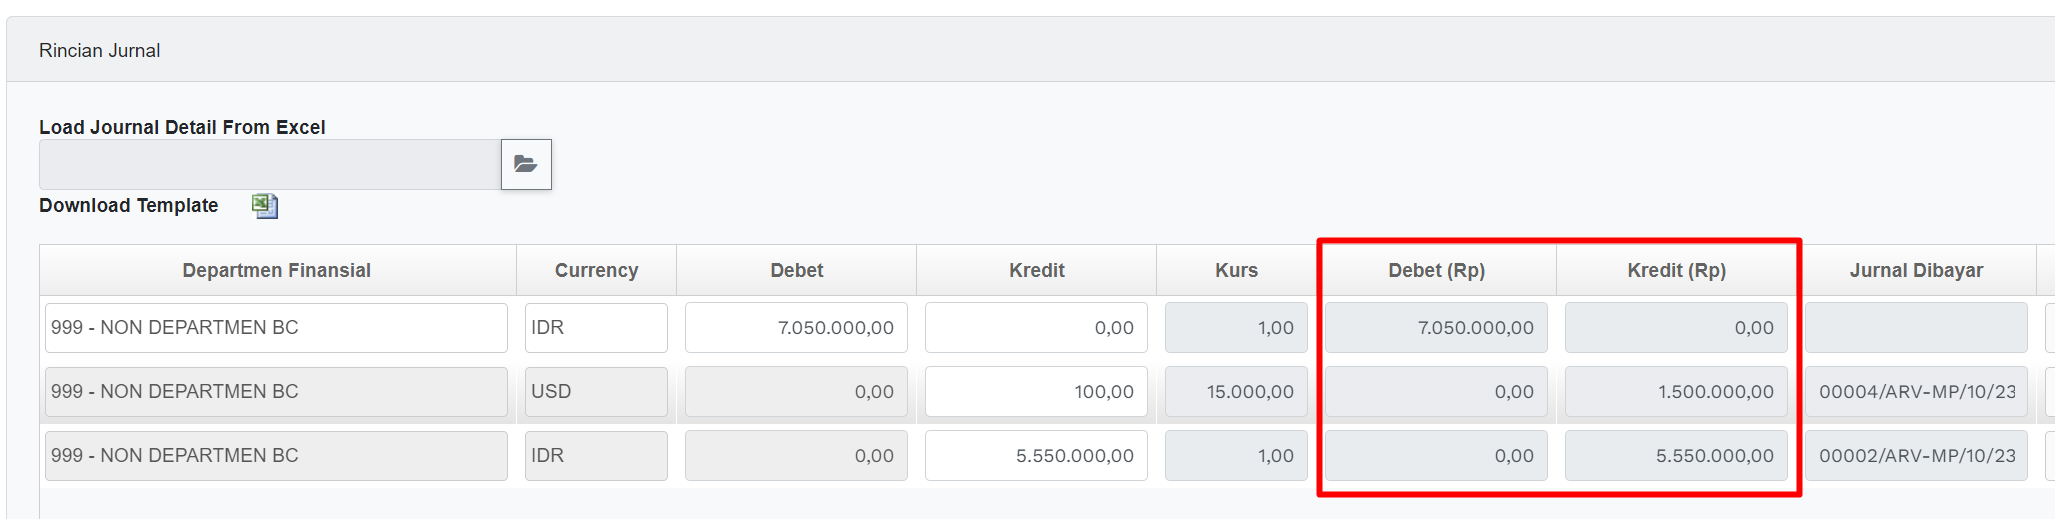Viewport: 2055px width, 519px height.
Task: Click the Kredit (Rp) field showing 1.500.000,00
Action: (x=1676, y=392)
